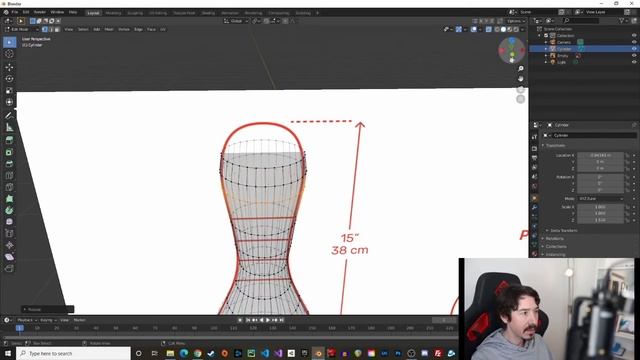Open the File menu

coord(15,12)
